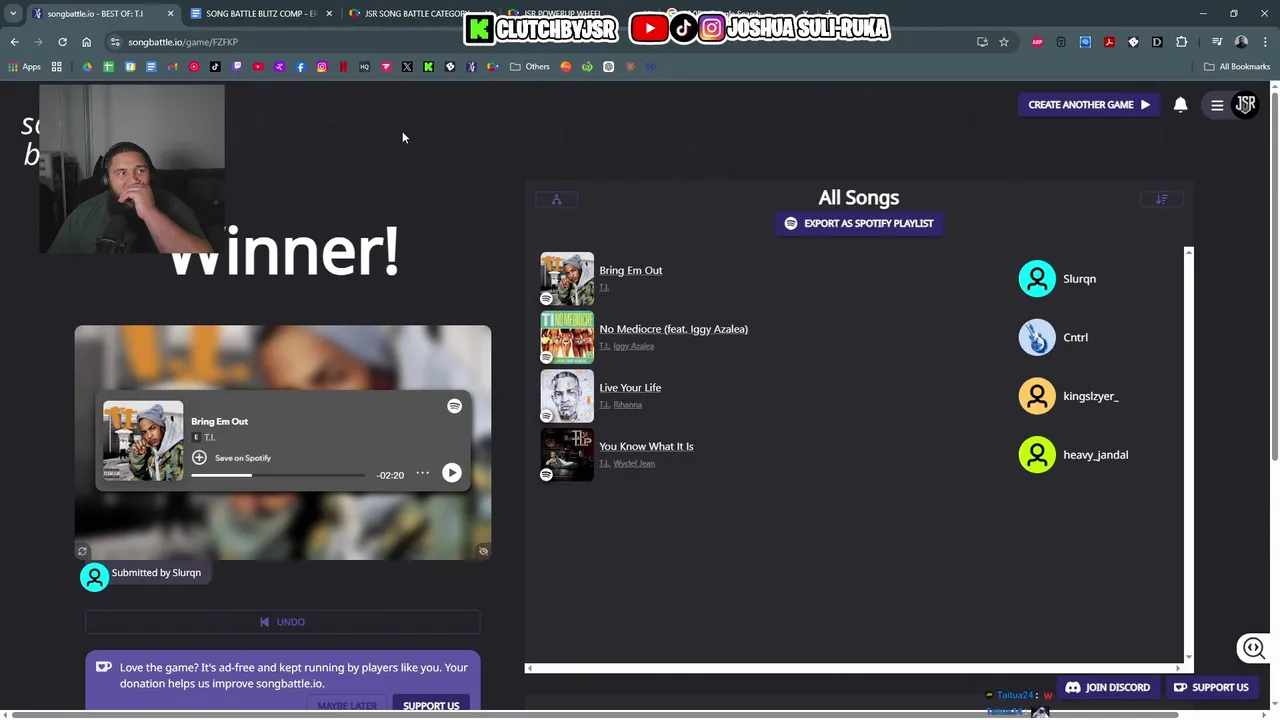Viewport: 1280px width, 720px height.
Task: Open the Twitch bookmark icon
Action: 237,67
